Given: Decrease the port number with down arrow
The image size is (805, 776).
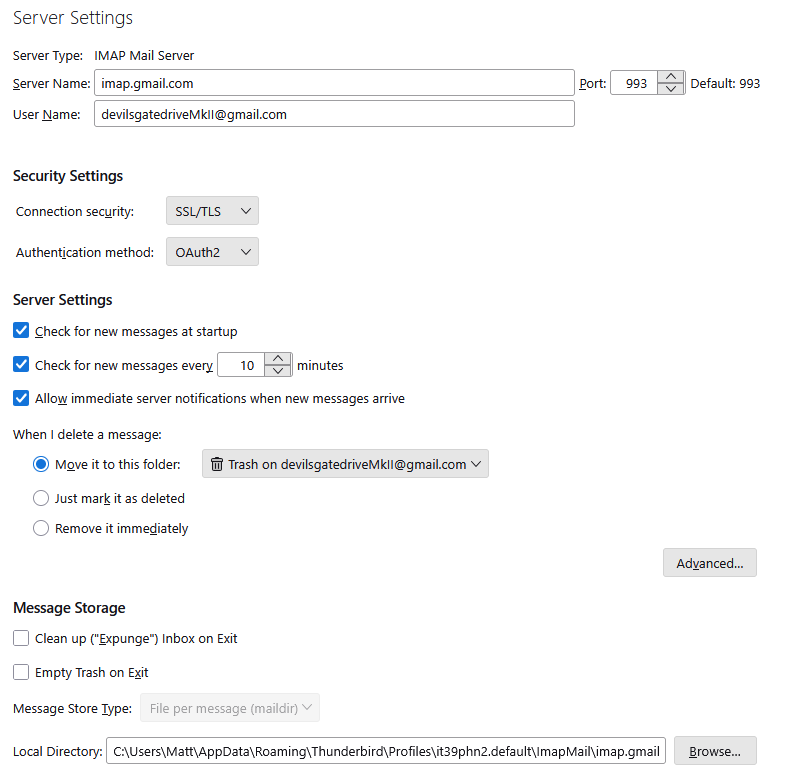Looking at the screenshot, I should coord(670,89).
